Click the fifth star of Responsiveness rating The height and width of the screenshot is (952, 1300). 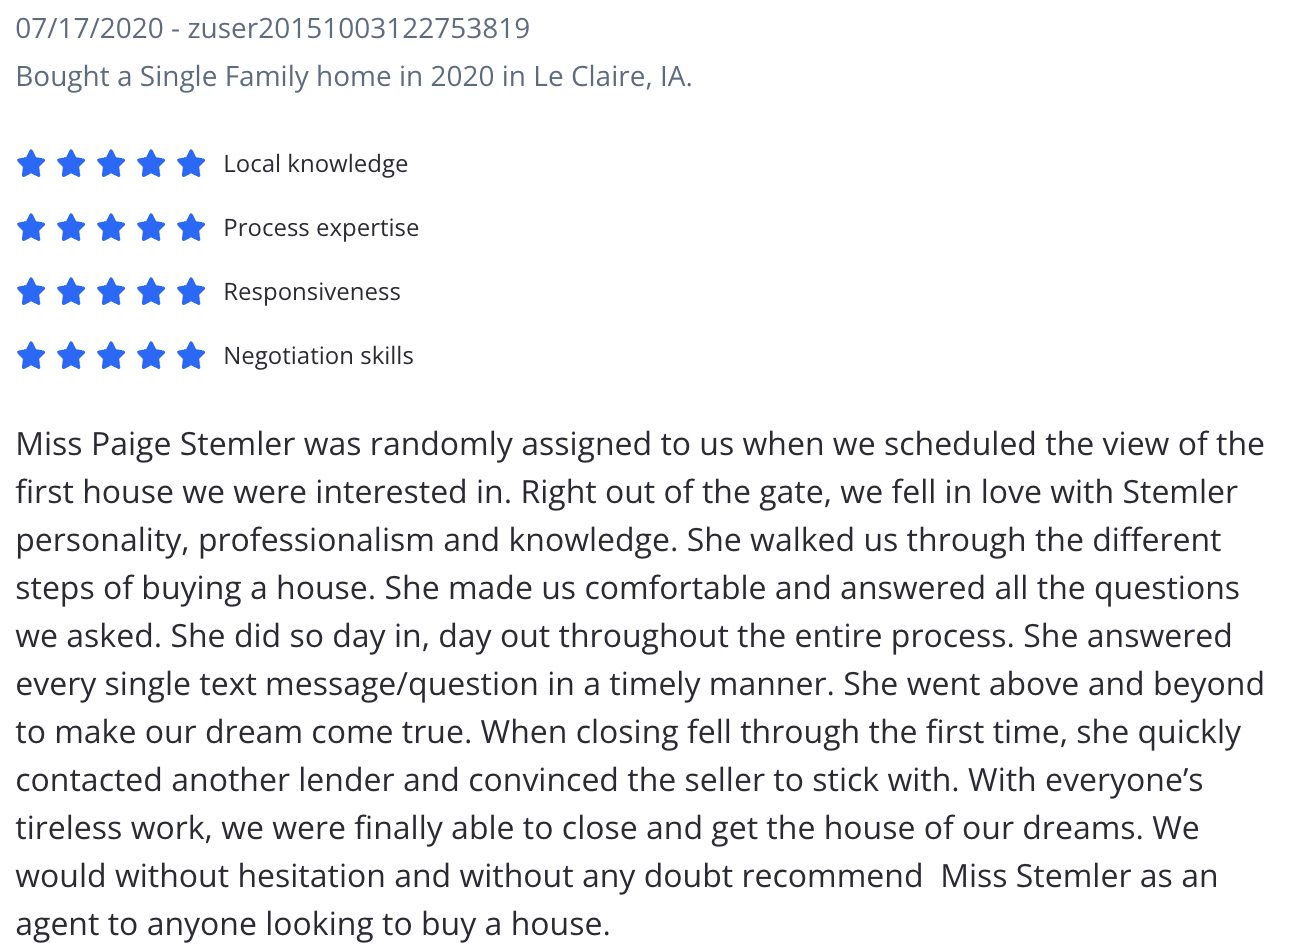click(191, 291)
